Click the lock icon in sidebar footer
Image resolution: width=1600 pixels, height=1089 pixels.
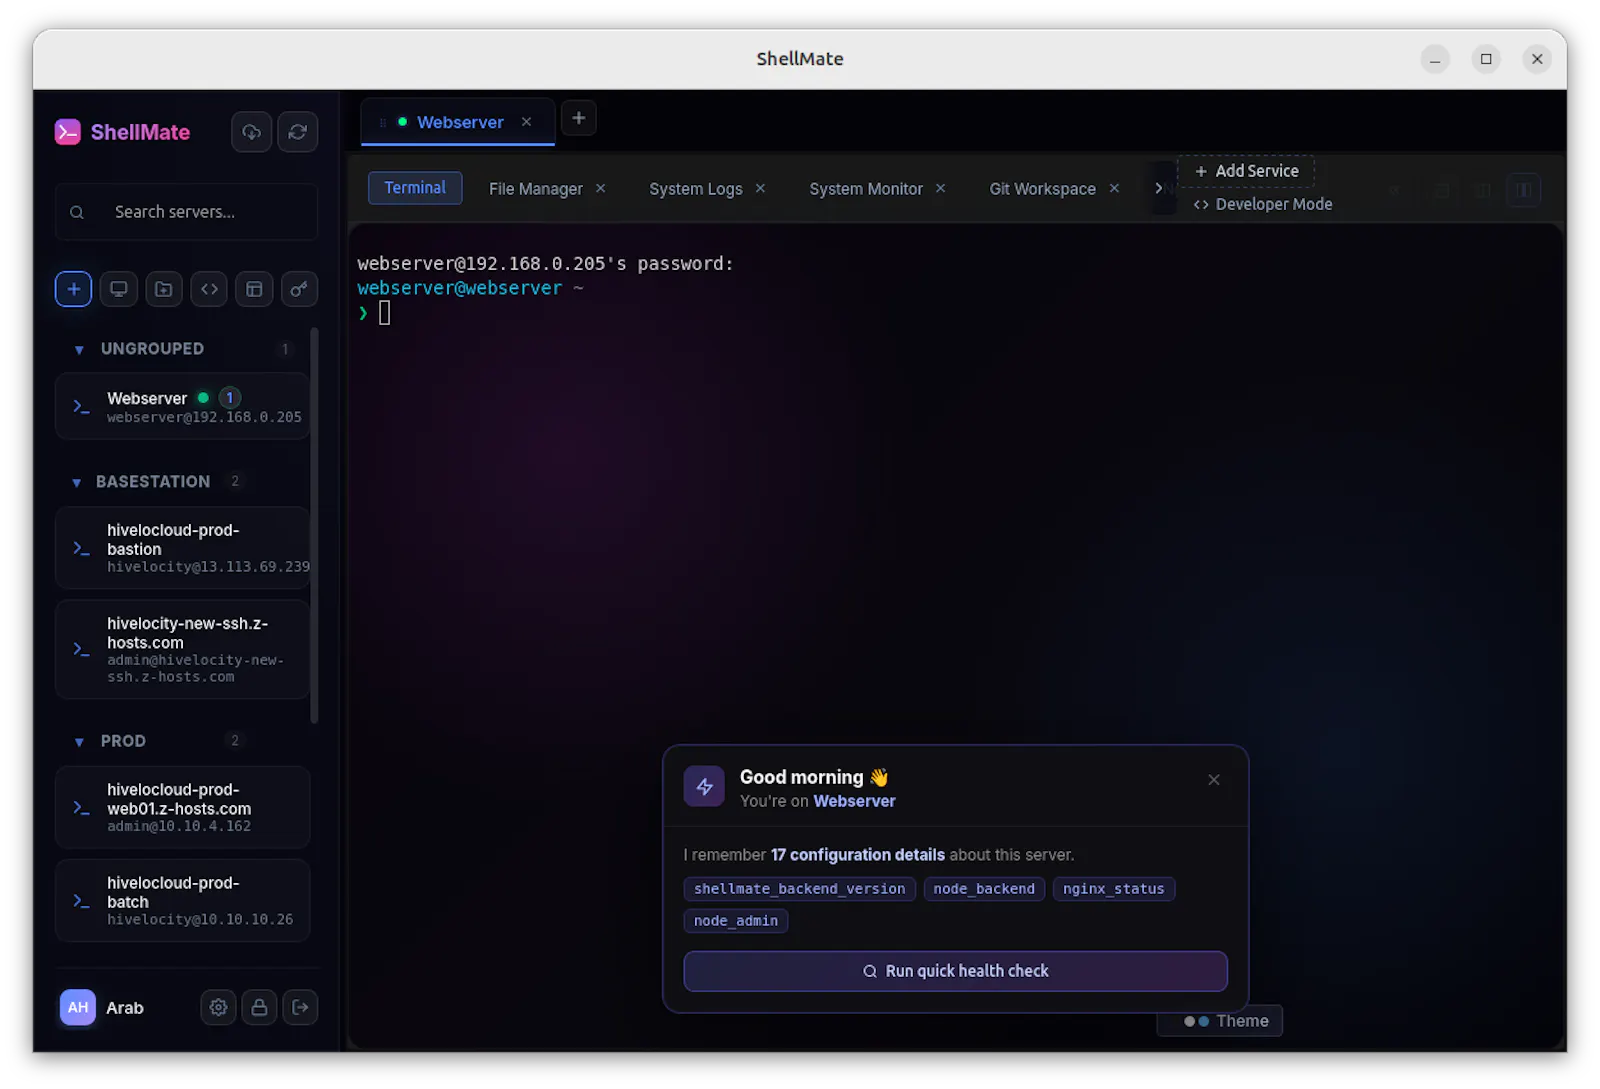tap(259, 1007)
